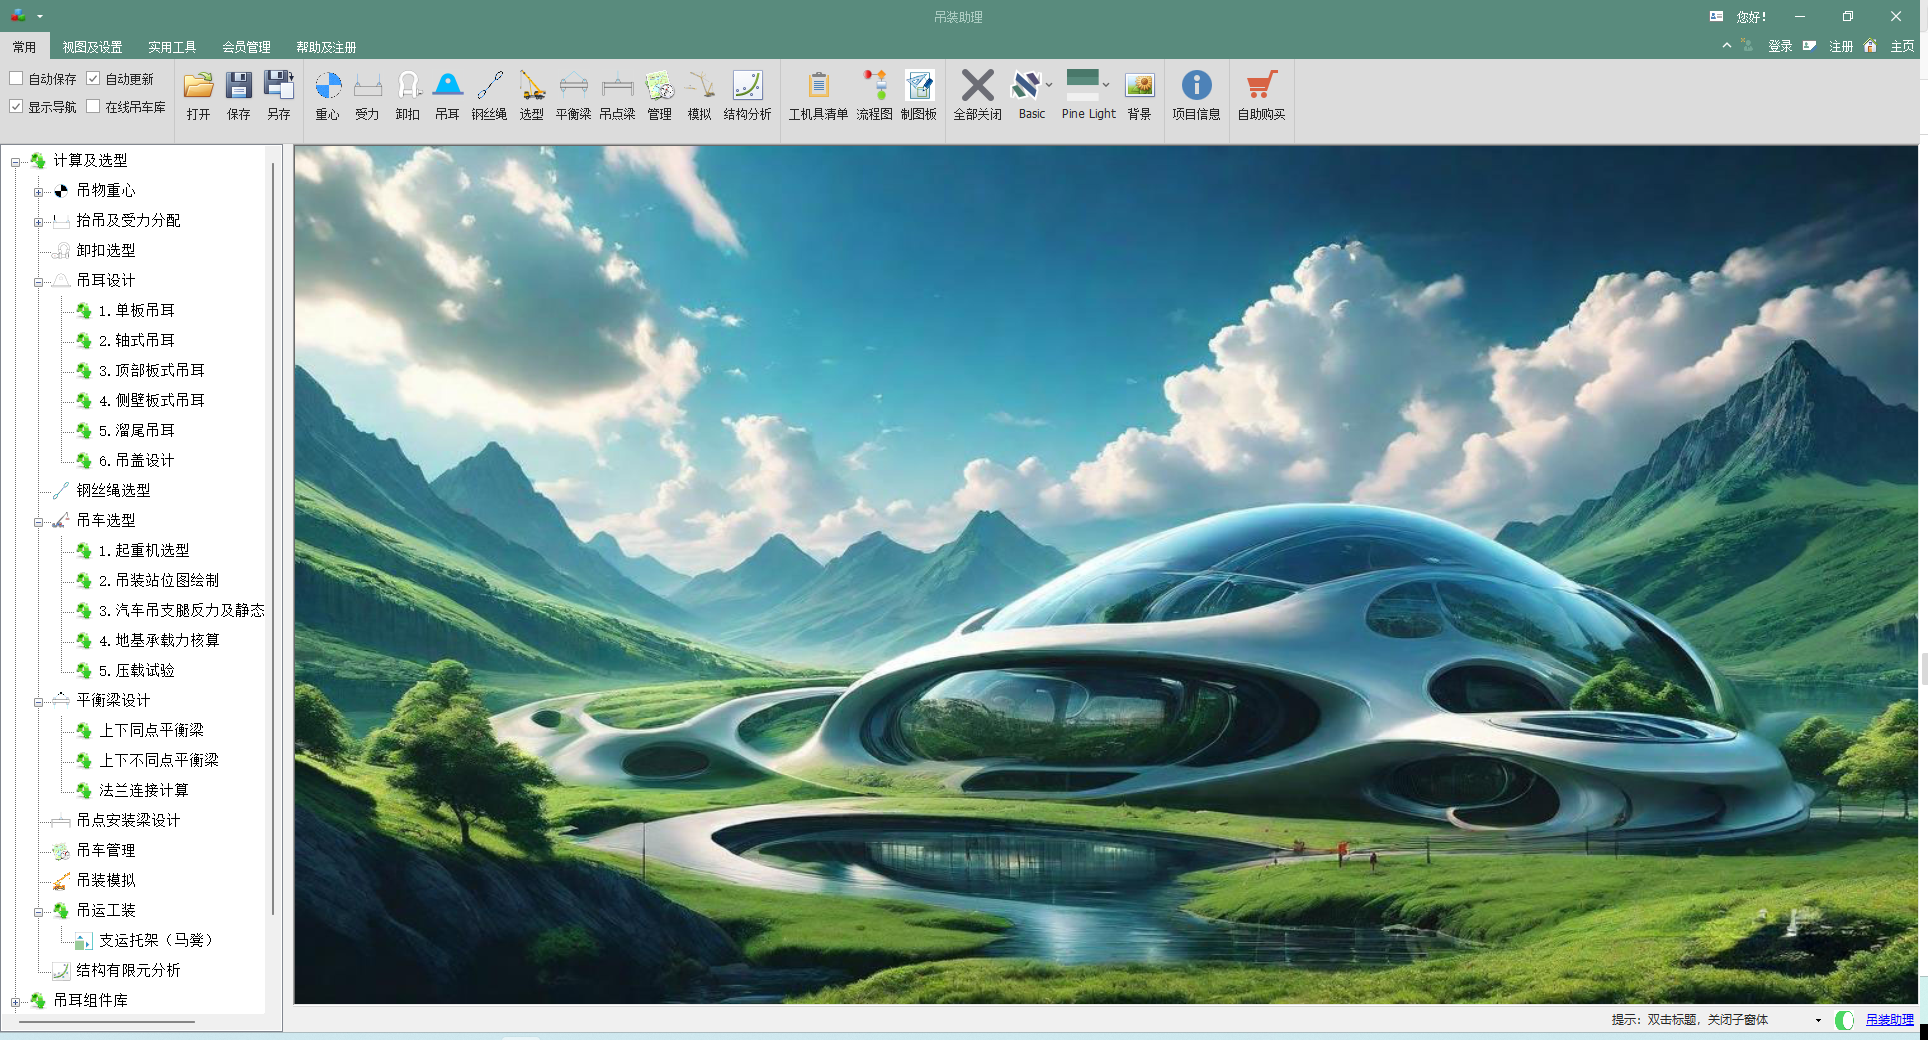
Task: Expand the 抬吊及受力分配 tree node
Action: tap(38, 222)
